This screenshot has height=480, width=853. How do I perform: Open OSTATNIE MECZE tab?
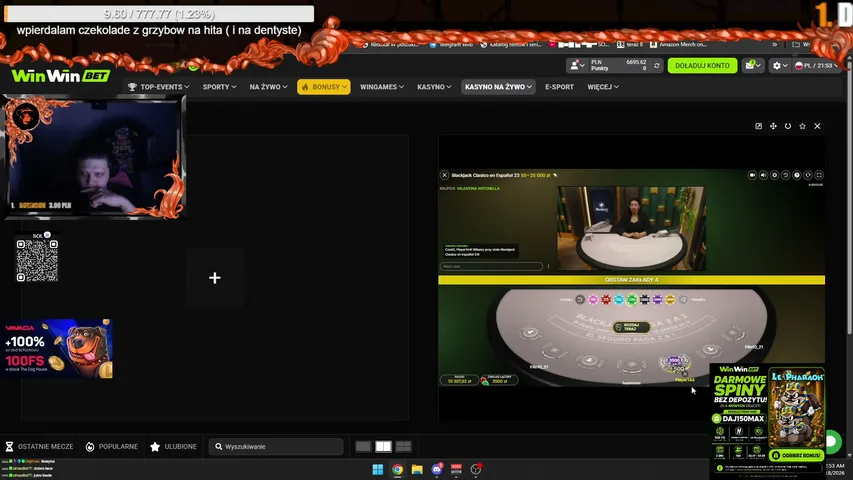tap(39, 446)
